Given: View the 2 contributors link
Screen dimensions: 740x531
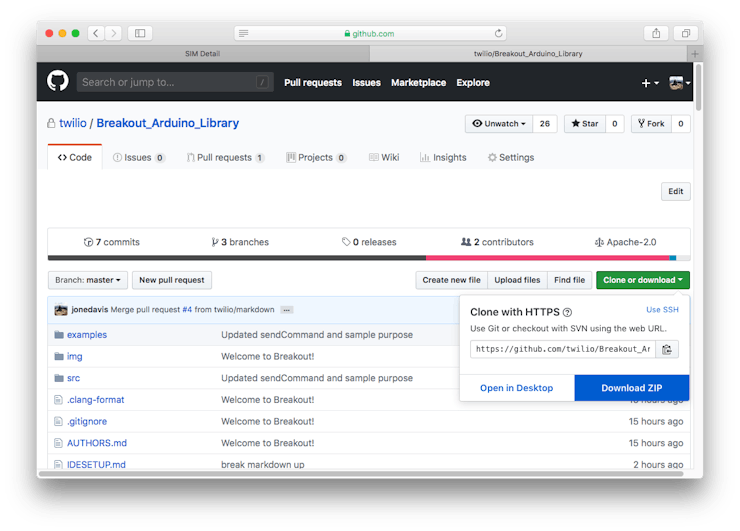Looking at the screenshot, I should (x=497, y=242).
